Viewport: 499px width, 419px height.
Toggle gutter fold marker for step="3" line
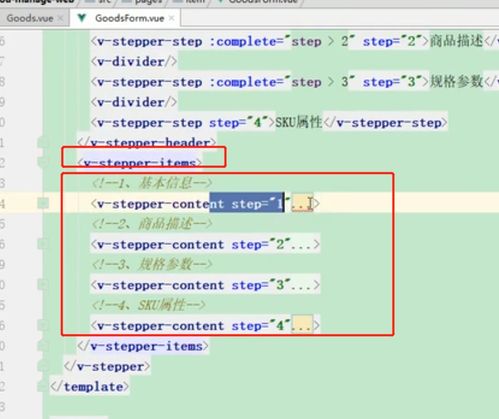click(x=43, y=285)
